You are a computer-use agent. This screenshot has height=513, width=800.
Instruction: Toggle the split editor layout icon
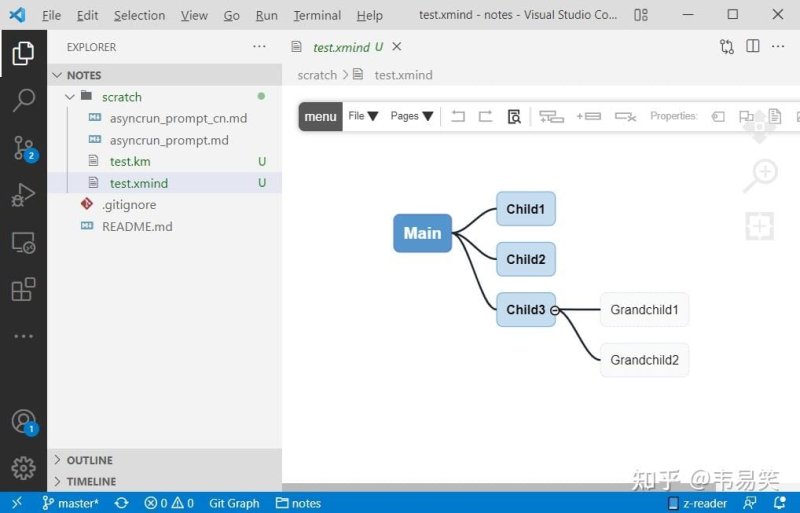coord(753,46)
